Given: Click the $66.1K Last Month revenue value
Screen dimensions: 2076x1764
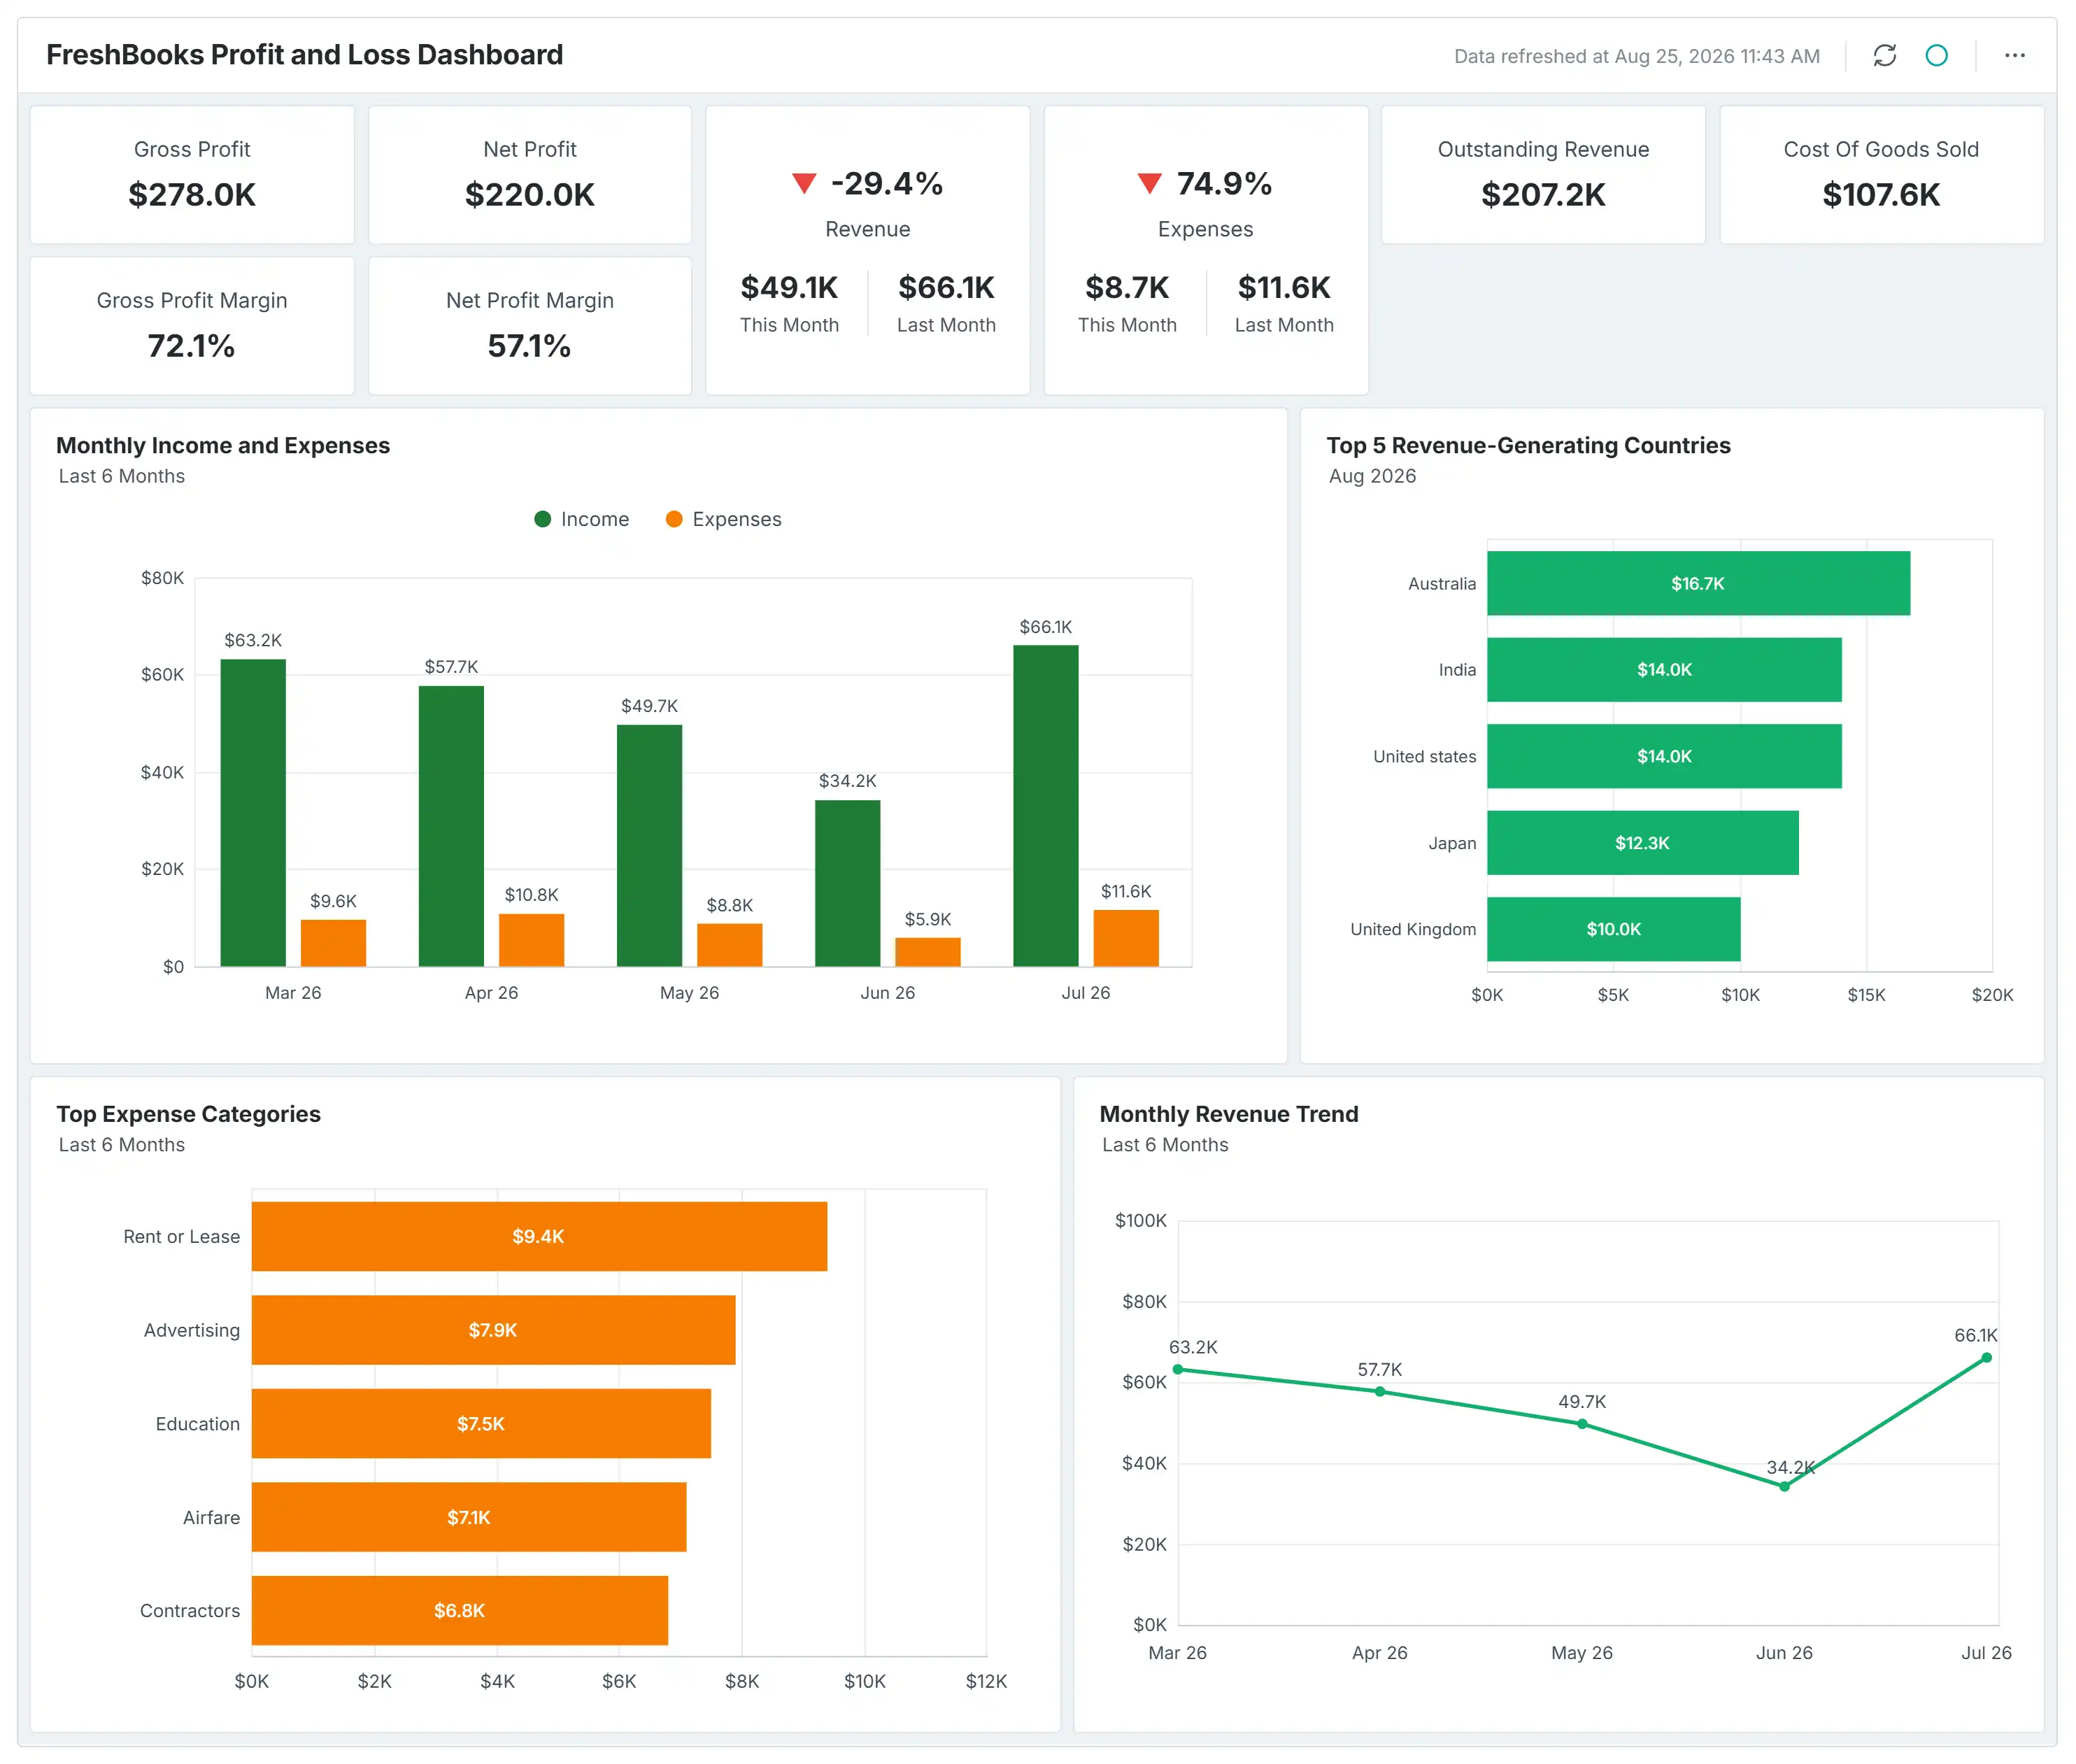Looking at the screenshot, I should click(x=946, y=288).
